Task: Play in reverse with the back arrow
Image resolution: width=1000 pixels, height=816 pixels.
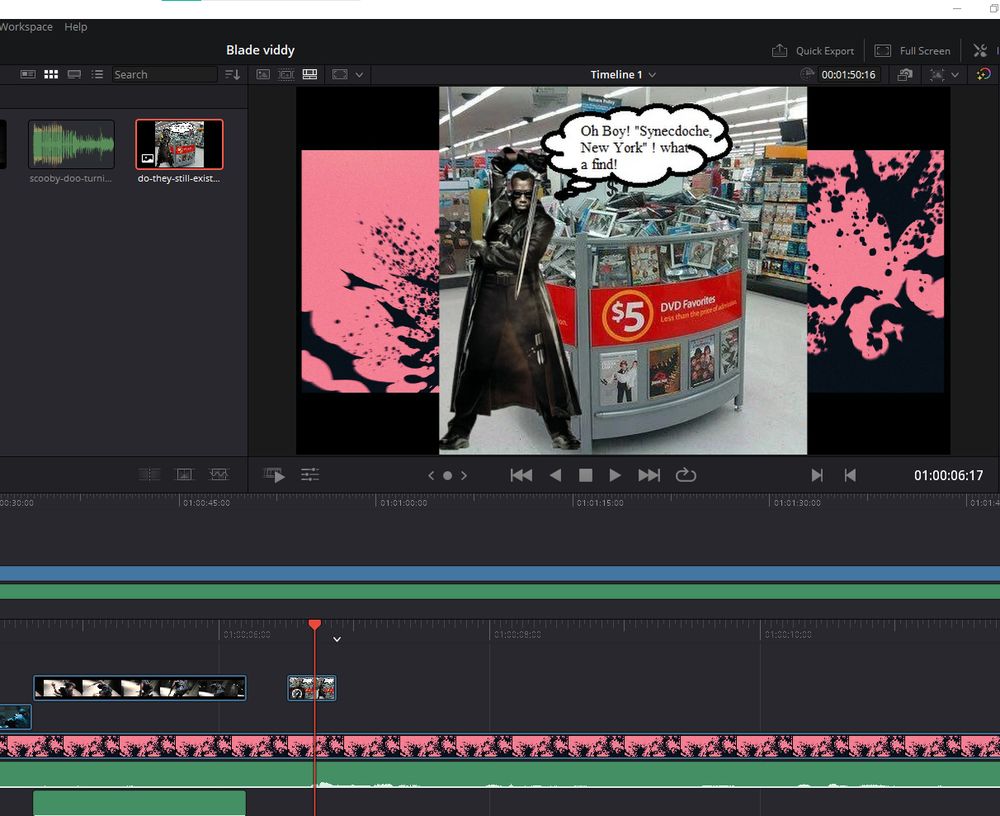Action: pyautogui.click(x=555, y=476)
